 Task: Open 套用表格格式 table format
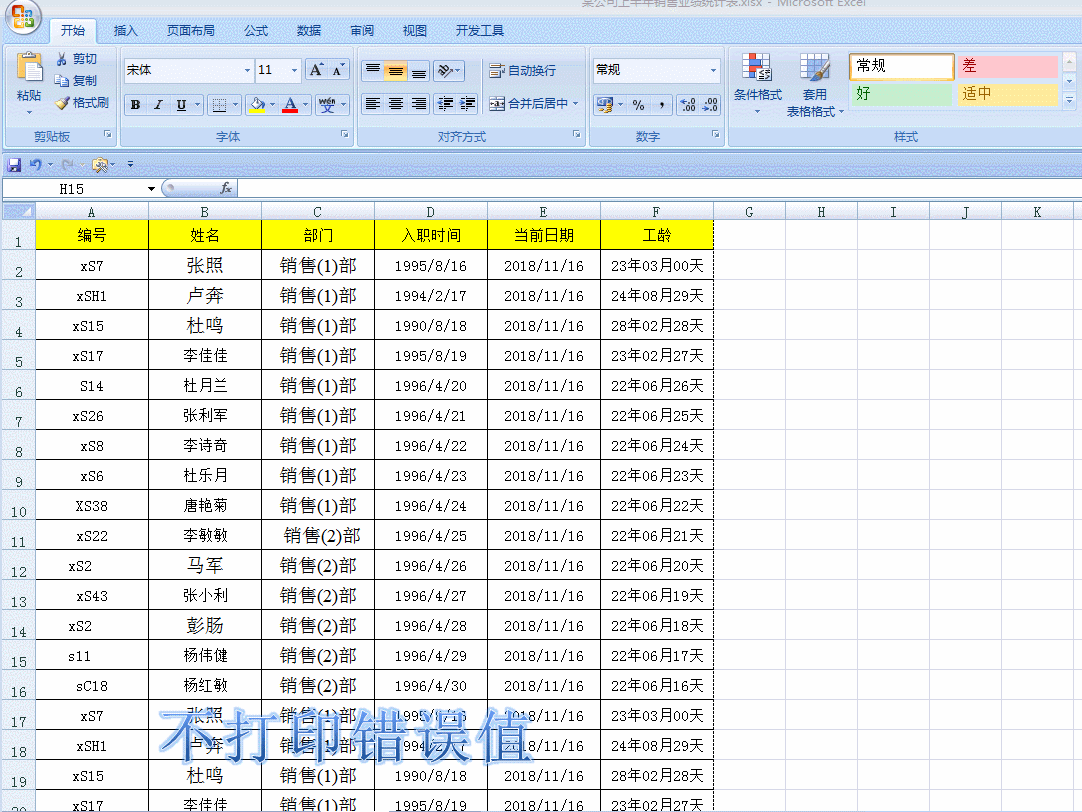click(x=815, y=83)
